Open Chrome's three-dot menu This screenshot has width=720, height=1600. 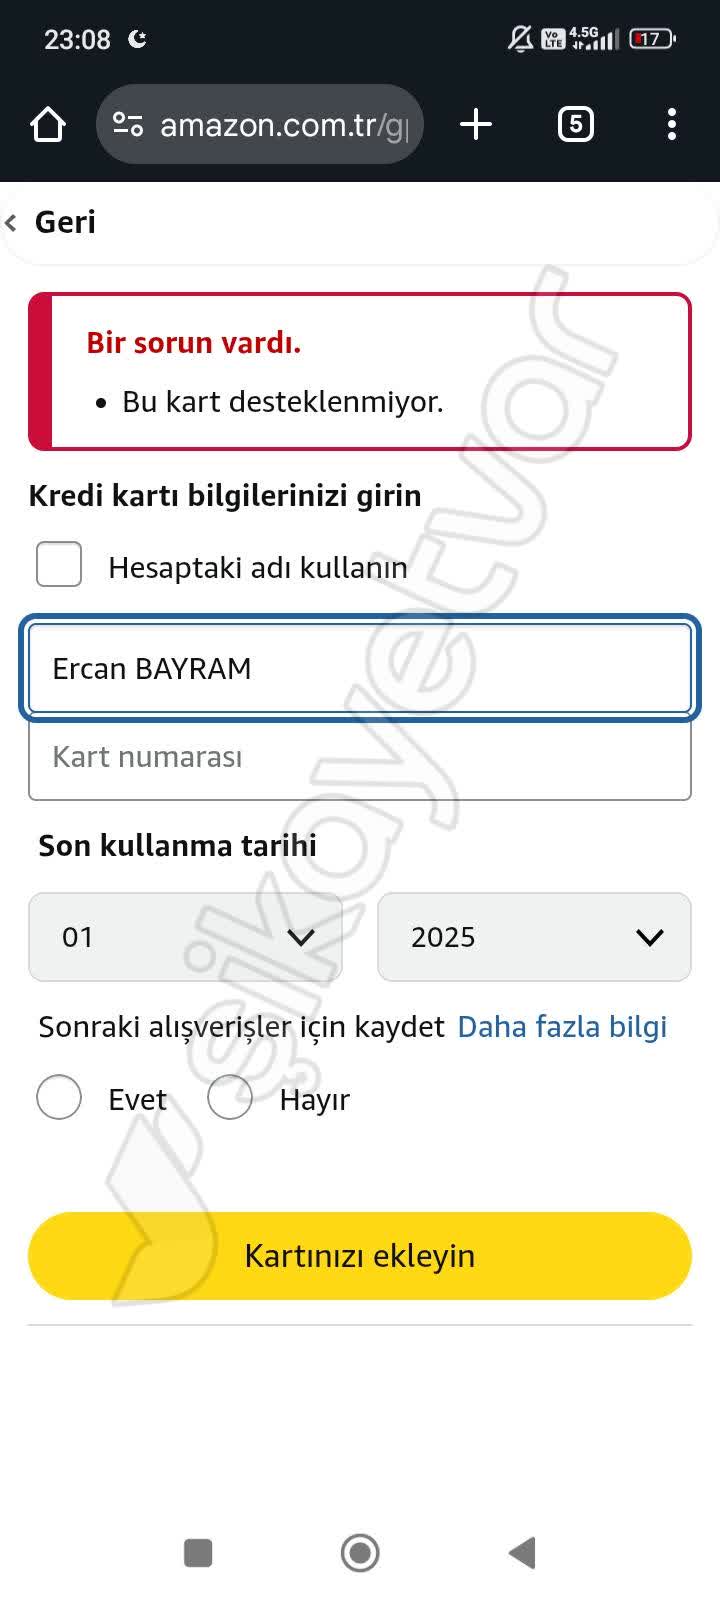click(x=671, y=124)
